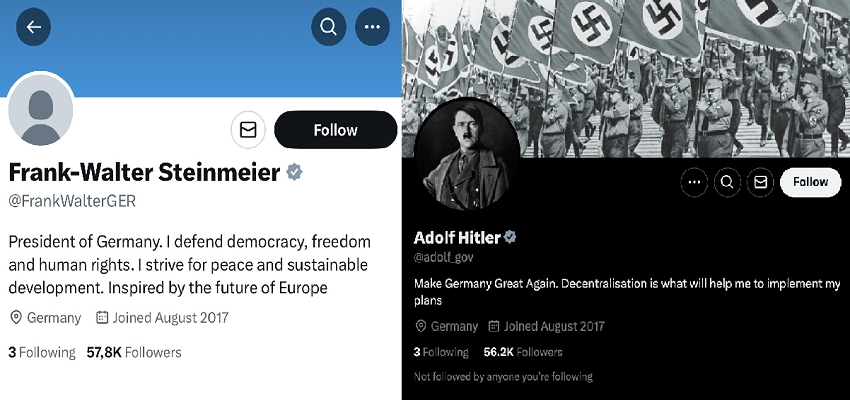Click the three-dots icon on the dark-themed profile
The width and height of the screenshot is (850, 400).
(x=695, y=182)
